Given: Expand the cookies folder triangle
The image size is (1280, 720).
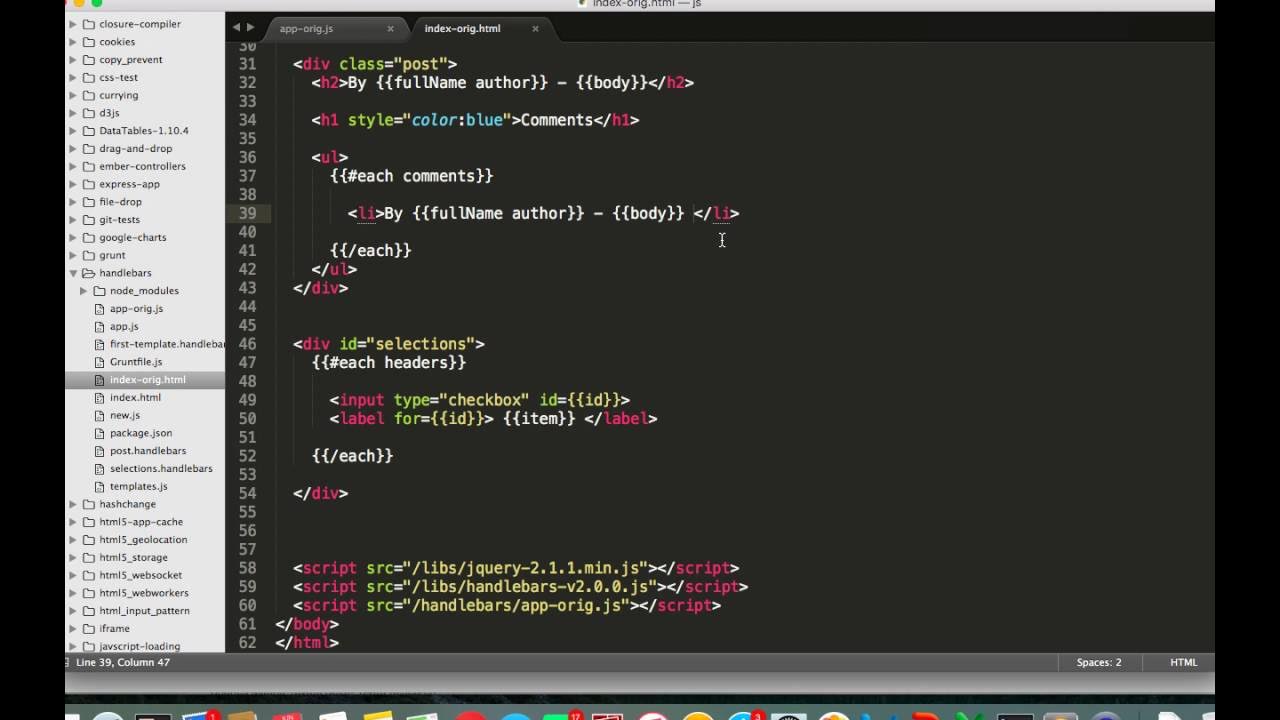Looking at the screenshot, I should pos(73,42).
